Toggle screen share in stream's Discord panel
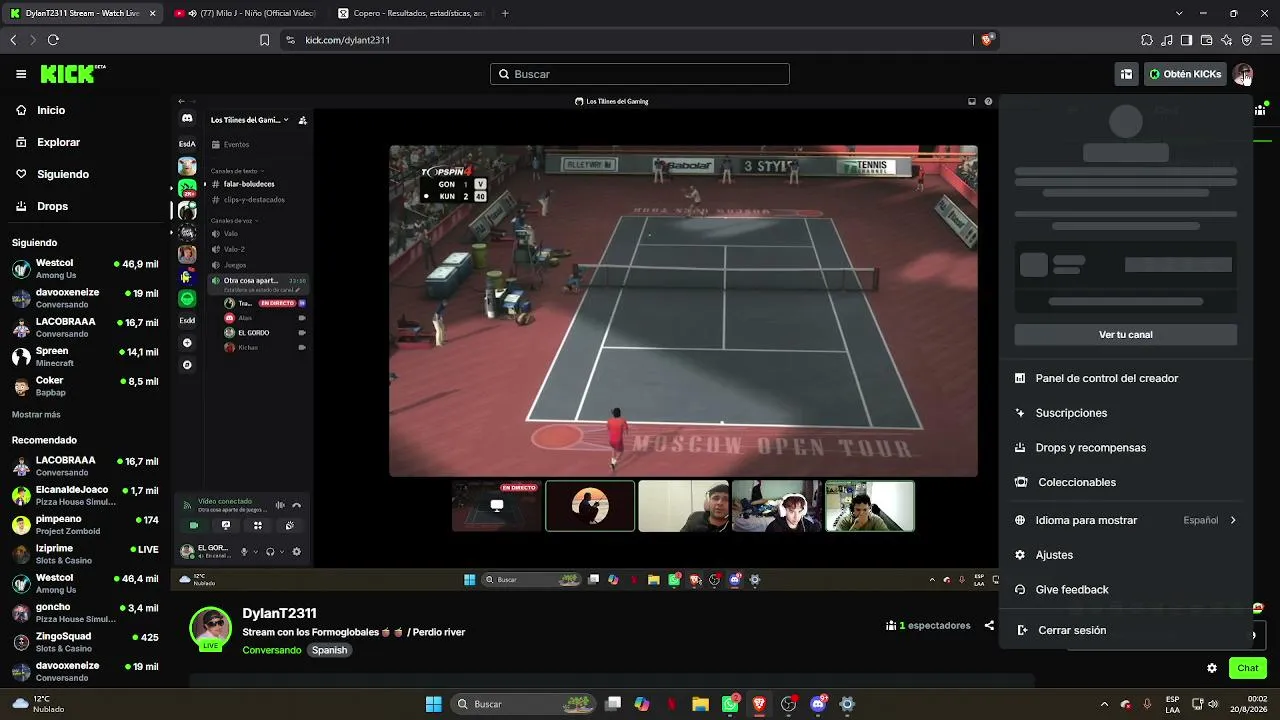Viewport: 1280px width, 720px height. click(226, 525)
